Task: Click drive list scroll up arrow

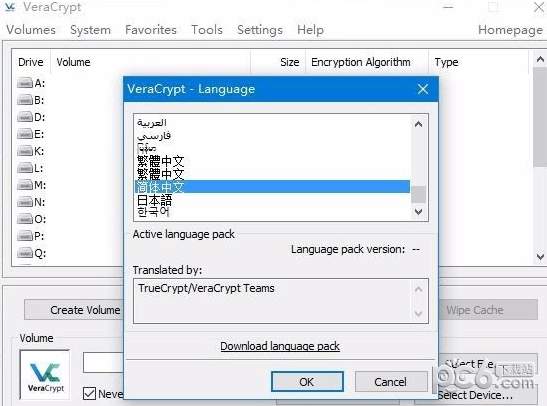Action: coord(540,60)
